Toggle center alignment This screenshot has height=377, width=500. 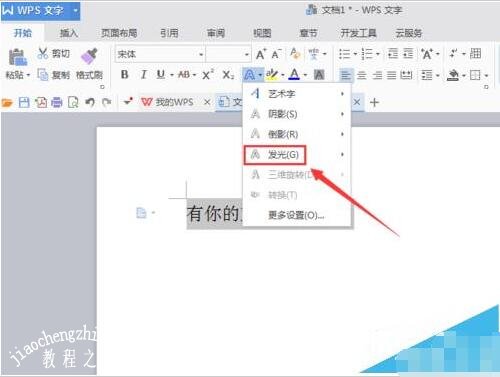pyautogui.click(x=362, y=75)
